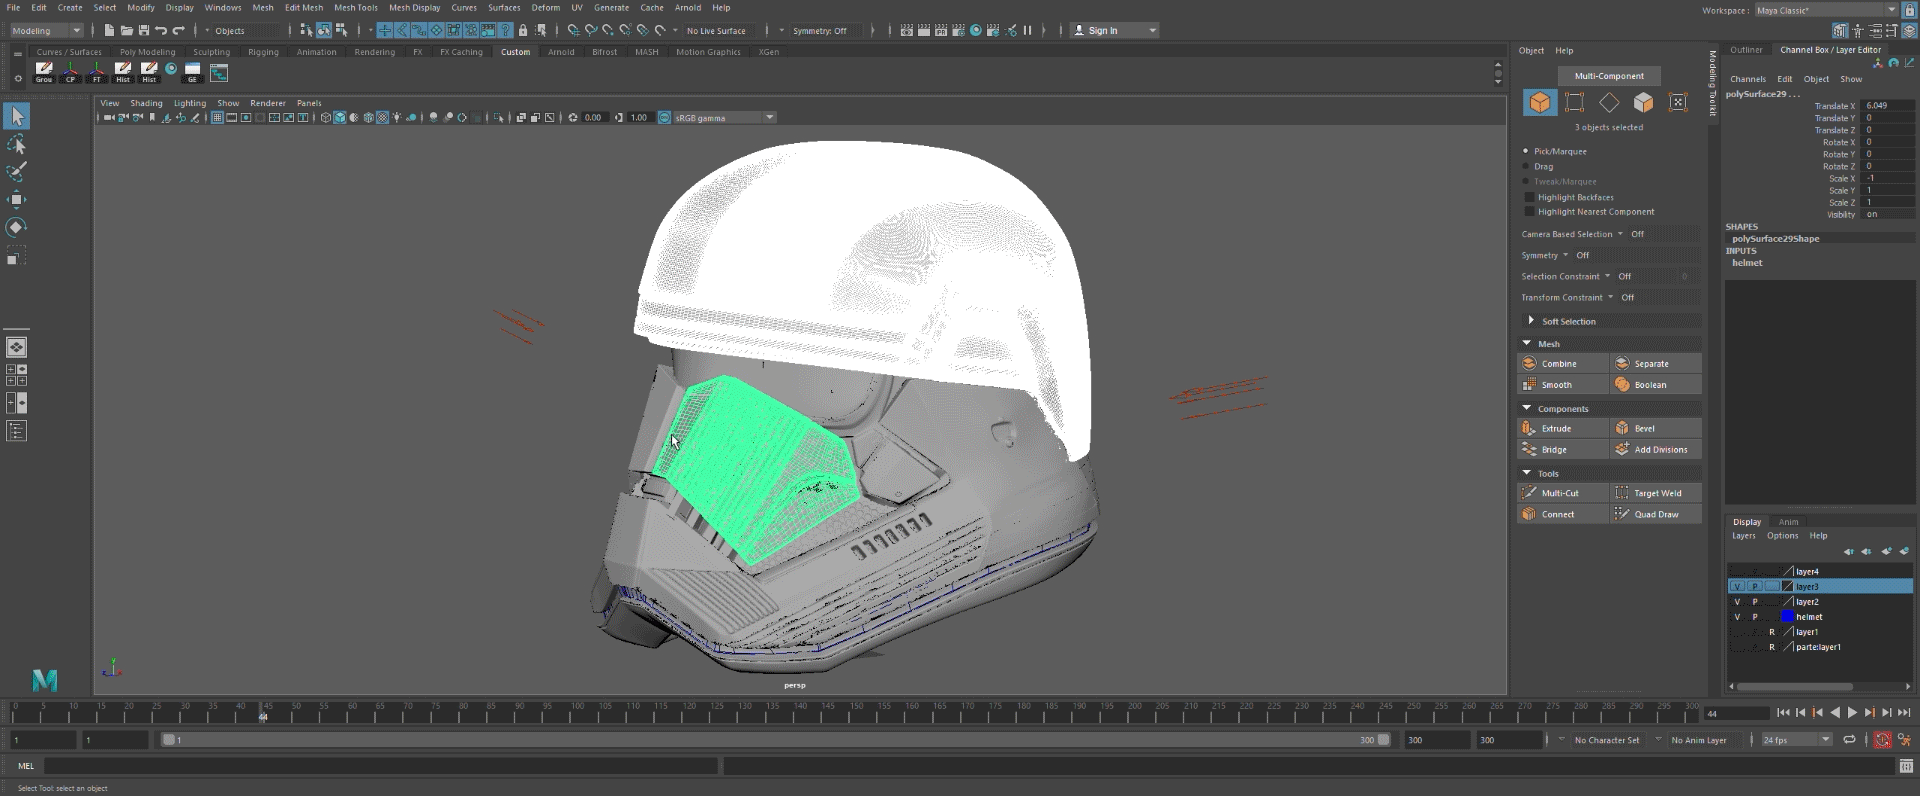Choose vertex selection mode in Modeling Toolkit

(x=1575, y=102)
